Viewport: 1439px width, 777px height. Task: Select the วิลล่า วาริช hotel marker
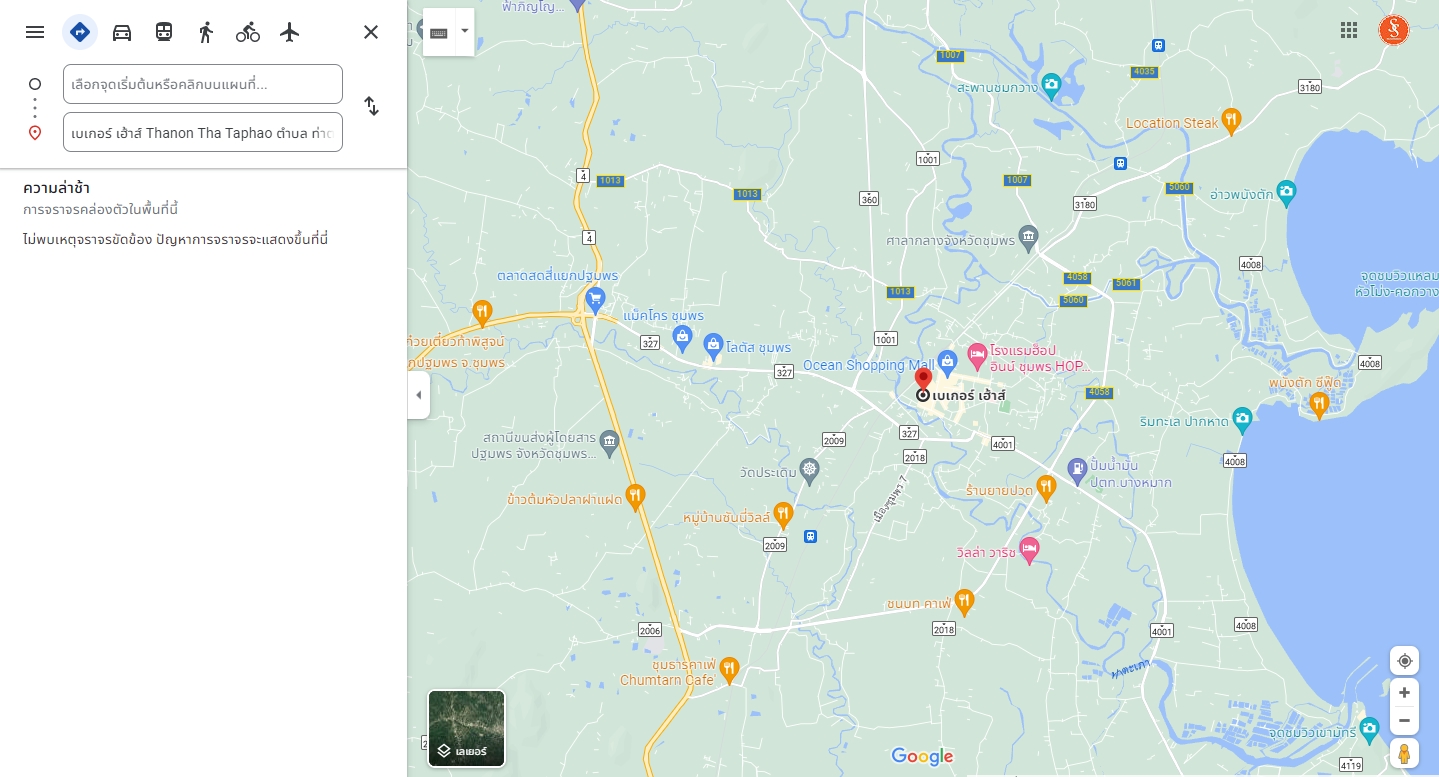1029,550
